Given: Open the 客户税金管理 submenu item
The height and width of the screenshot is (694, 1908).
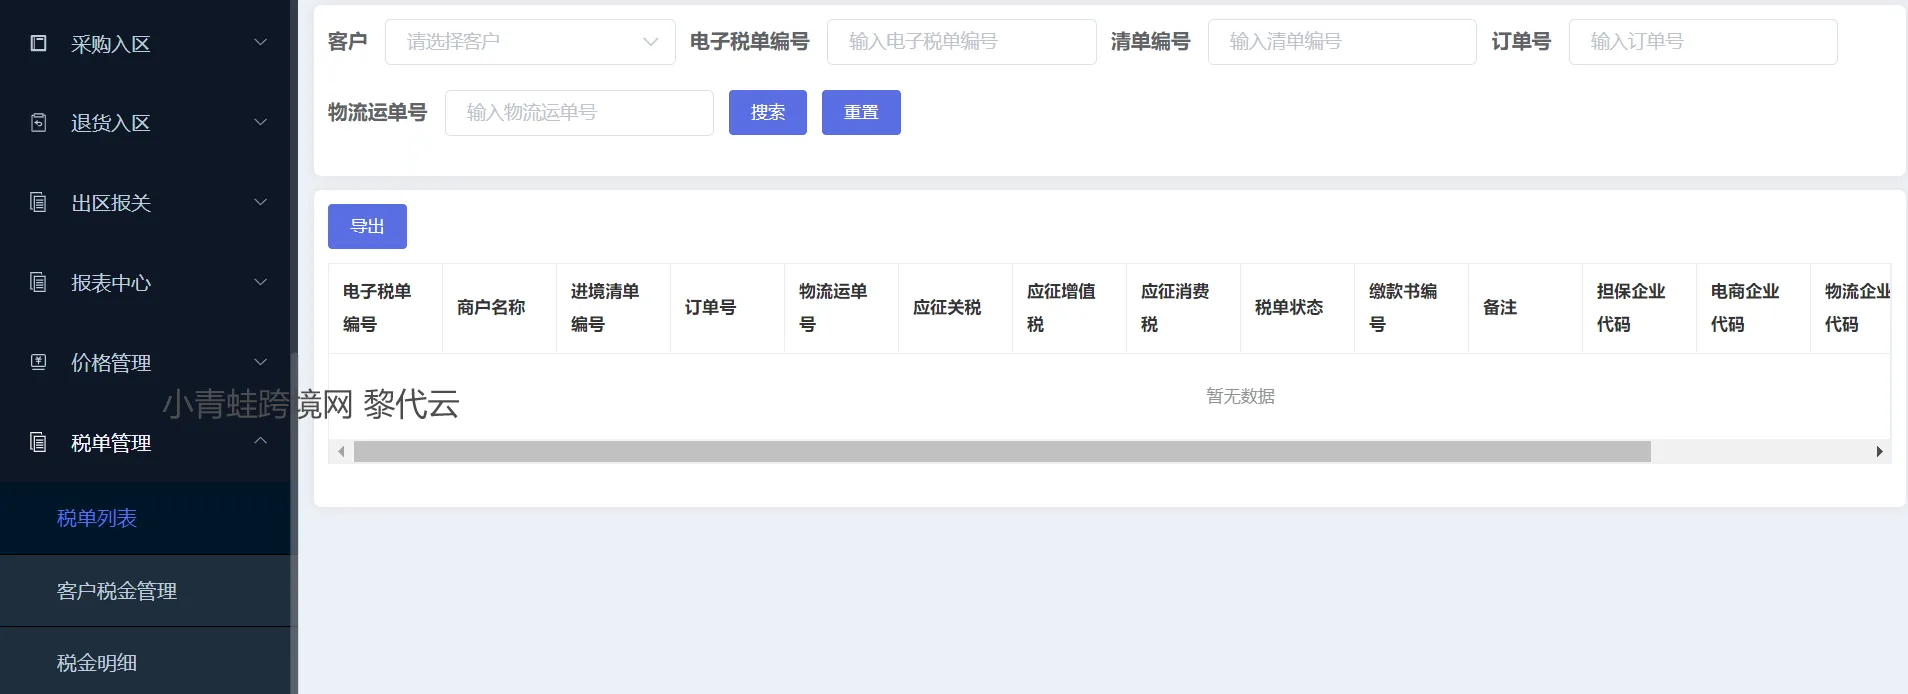Looking at the screenshot, I should tap(117, 591).
